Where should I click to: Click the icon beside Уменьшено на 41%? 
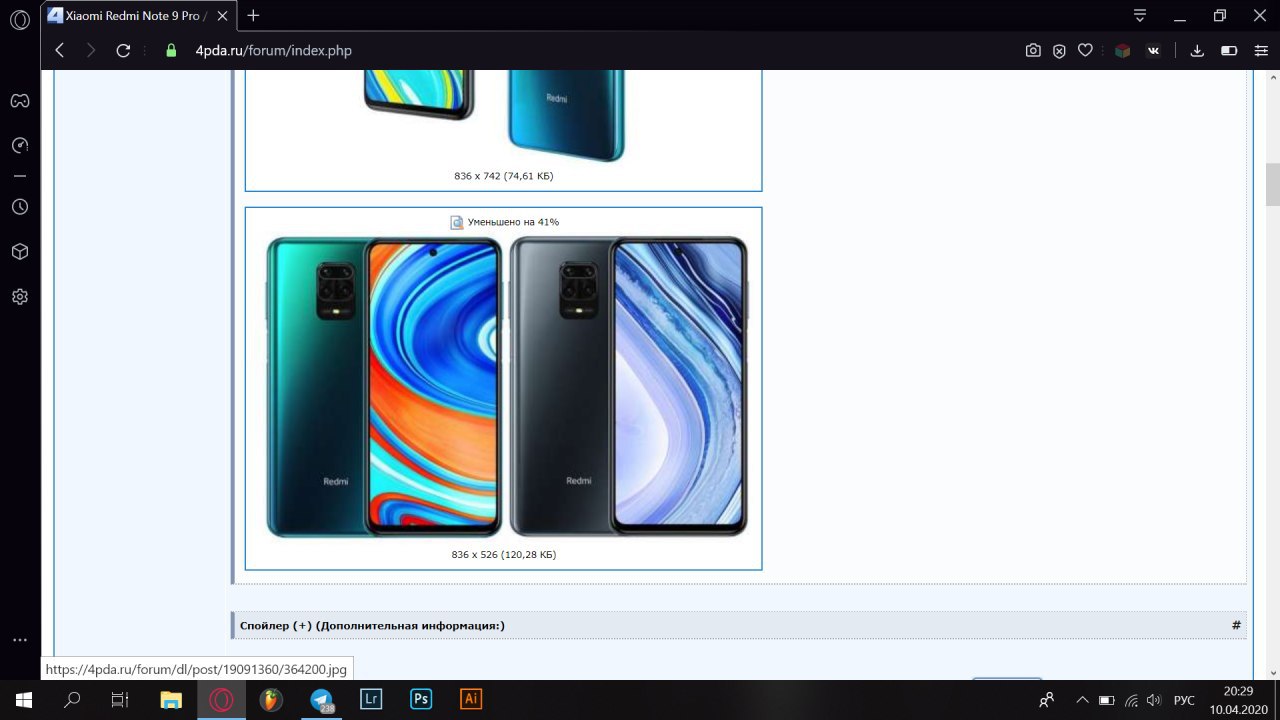tap(456, 222)
